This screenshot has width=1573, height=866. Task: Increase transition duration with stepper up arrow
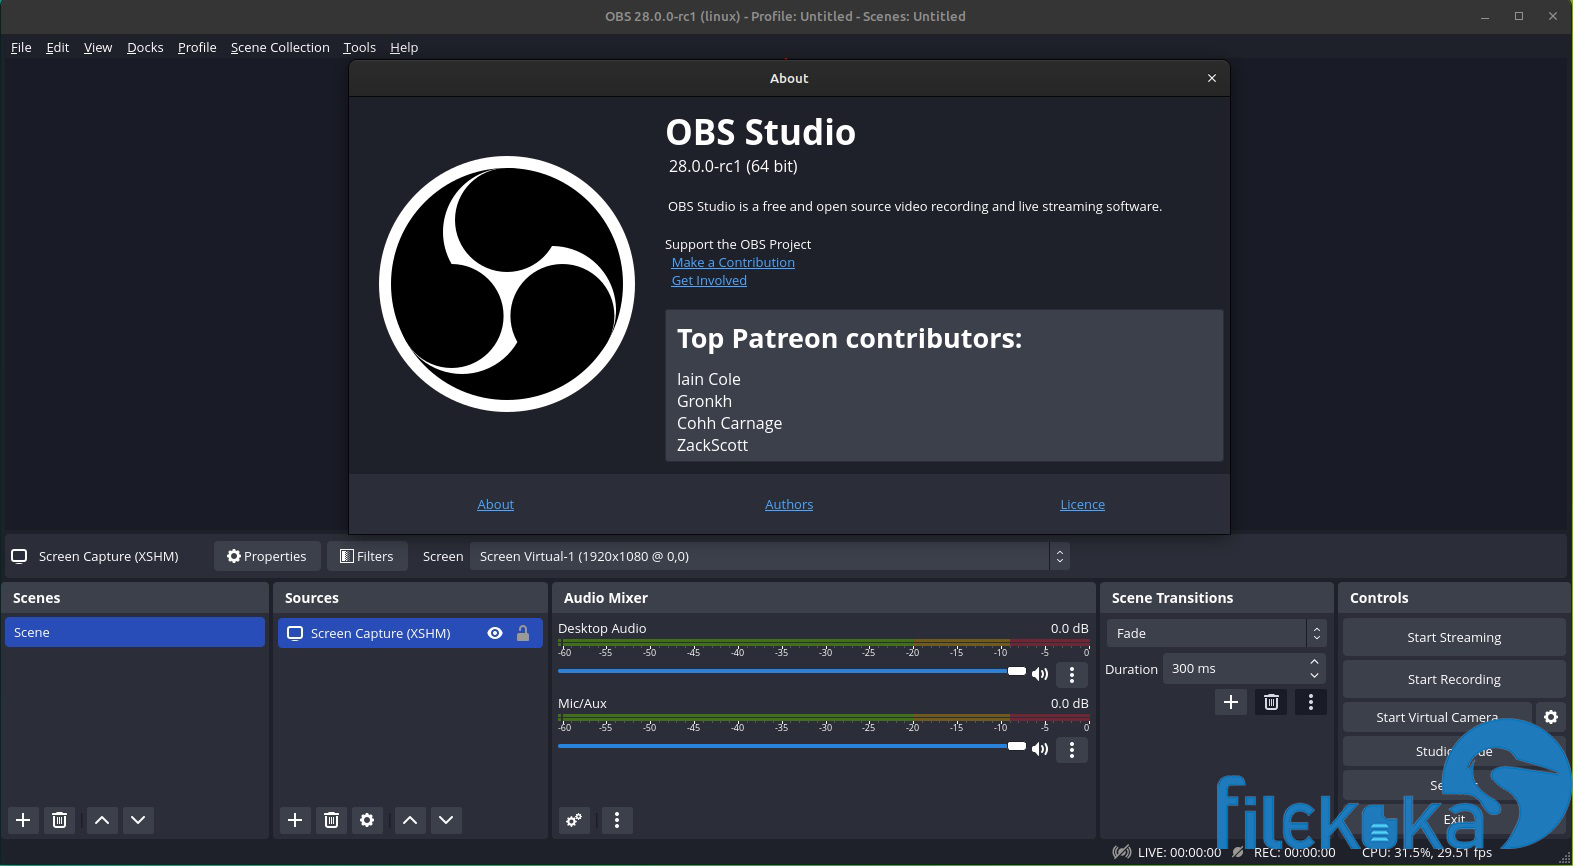1314,662
